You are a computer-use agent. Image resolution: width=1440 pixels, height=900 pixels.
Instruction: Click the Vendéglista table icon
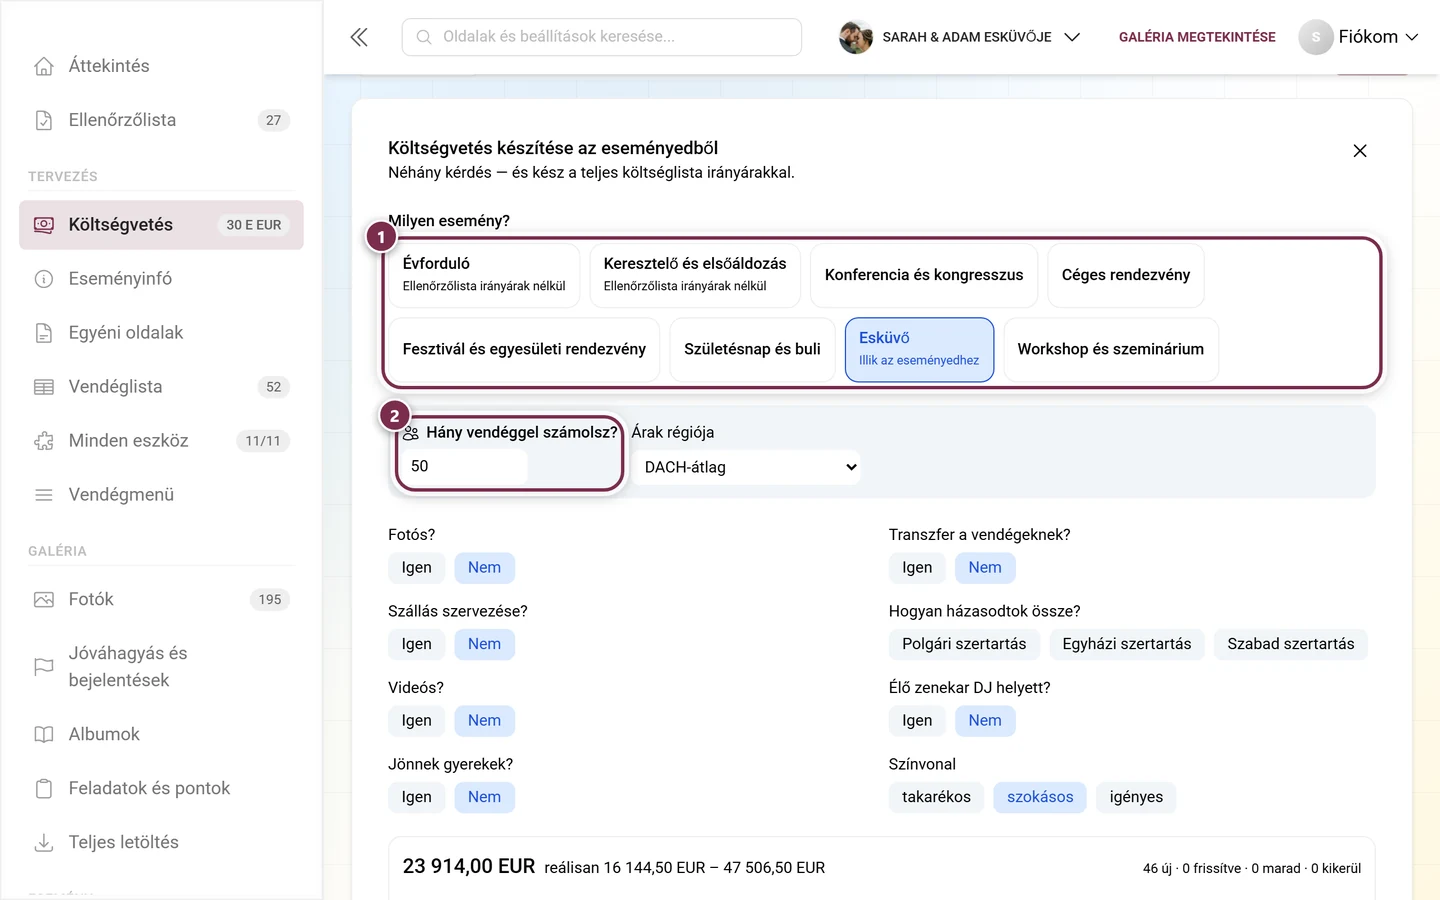point(44,387)
